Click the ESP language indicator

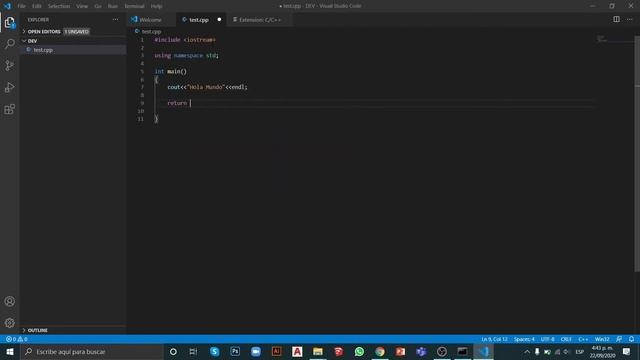pos(580,351)
